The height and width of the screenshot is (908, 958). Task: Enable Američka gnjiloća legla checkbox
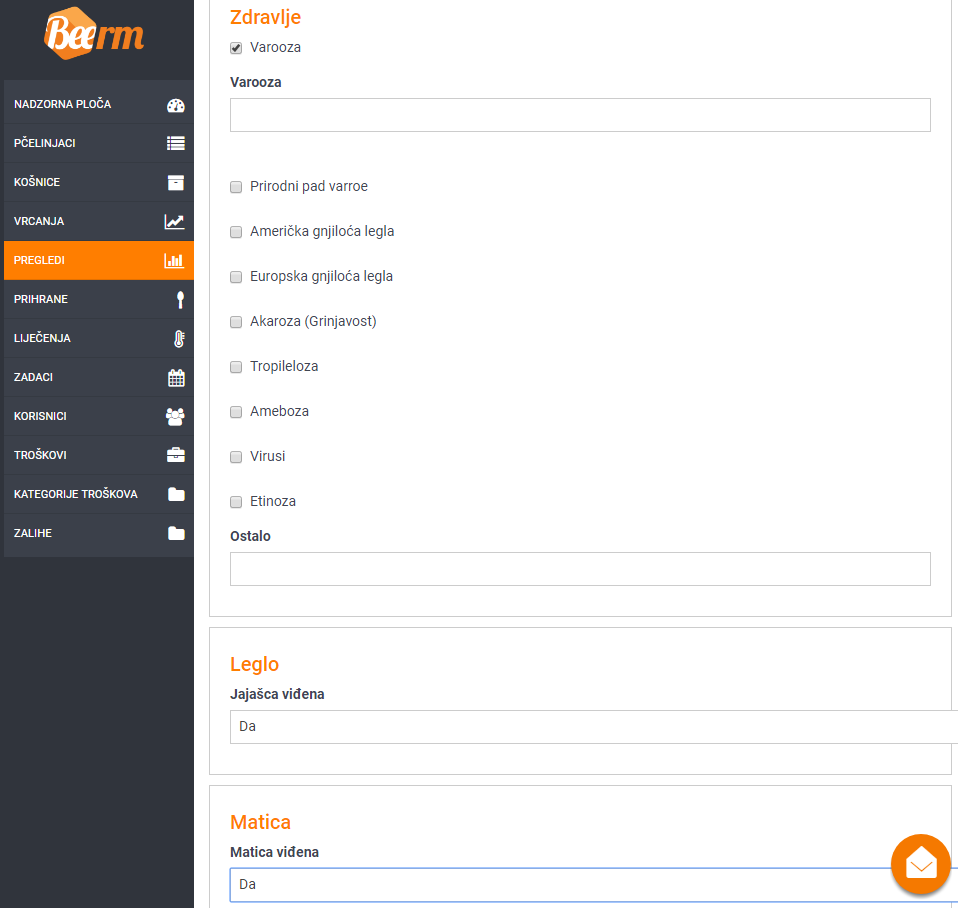click(236, 232)
